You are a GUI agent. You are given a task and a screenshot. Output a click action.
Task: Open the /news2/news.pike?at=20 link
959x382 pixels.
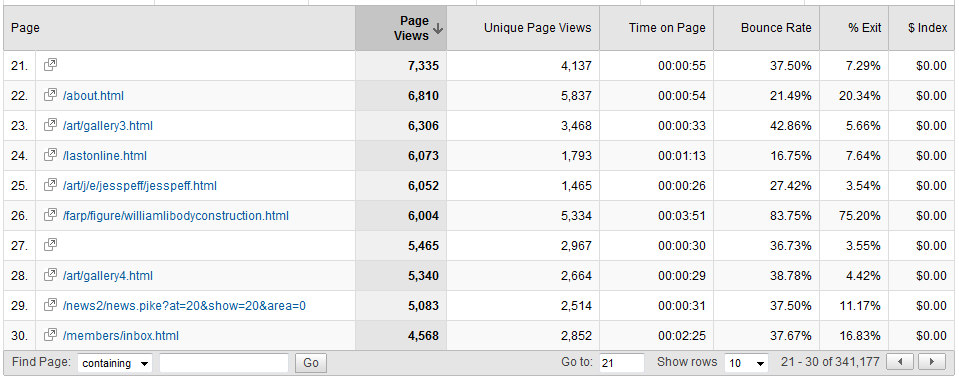click(184, 306)
